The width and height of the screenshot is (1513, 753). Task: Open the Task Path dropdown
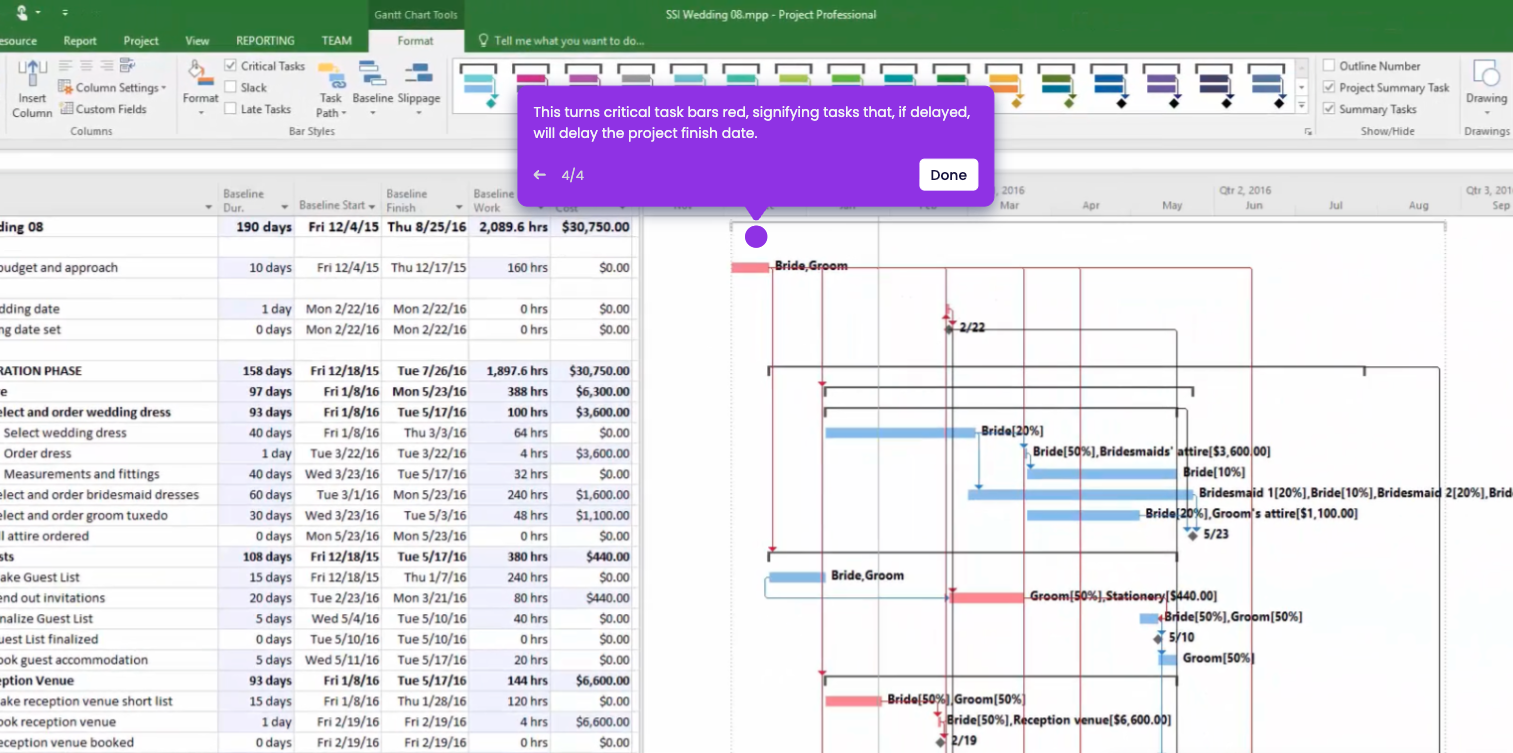pyautogui.click(x=330, y=88)
